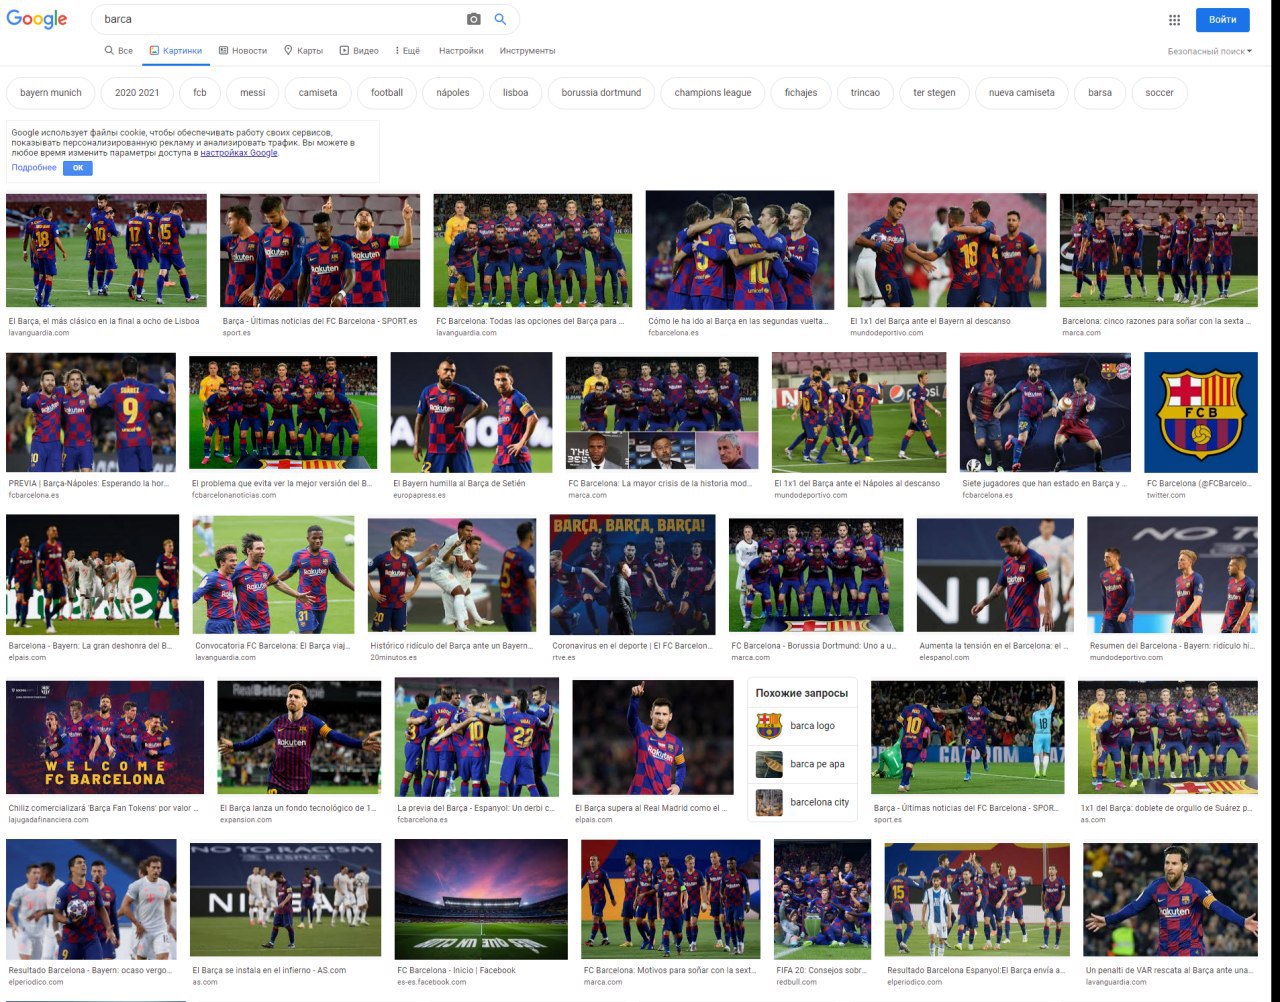
Task: Expand the Безопасный поиск dropdown
Action: 1210,51
